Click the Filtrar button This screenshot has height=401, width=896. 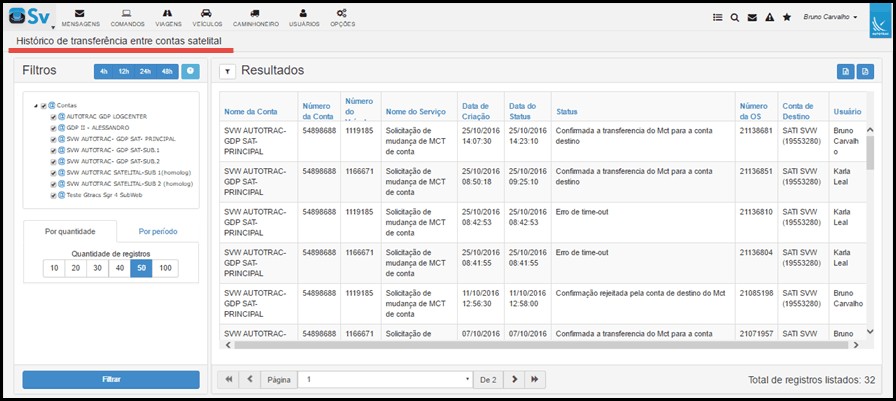pos(111,379)
